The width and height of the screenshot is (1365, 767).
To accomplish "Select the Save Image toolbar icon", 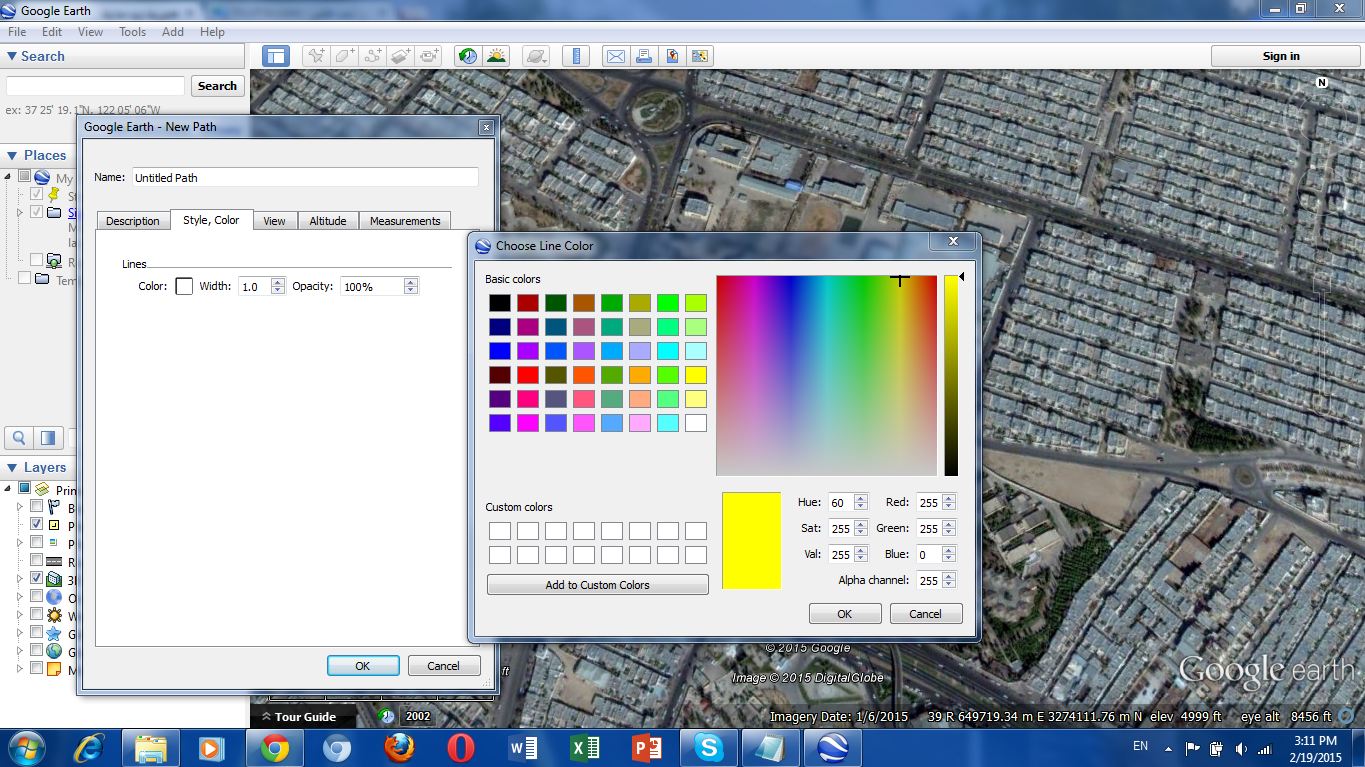I will 672,56.
